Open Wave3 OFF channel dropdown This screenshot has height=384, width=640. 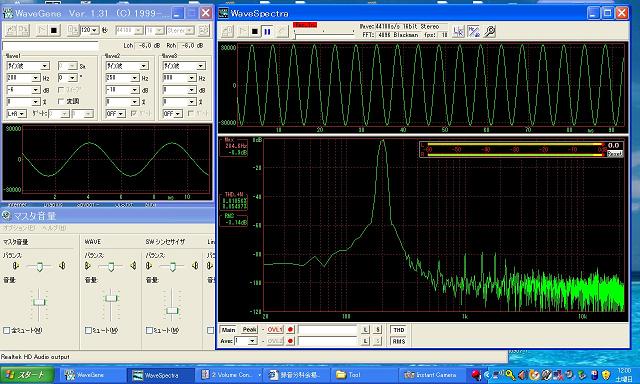click(178, 113)
